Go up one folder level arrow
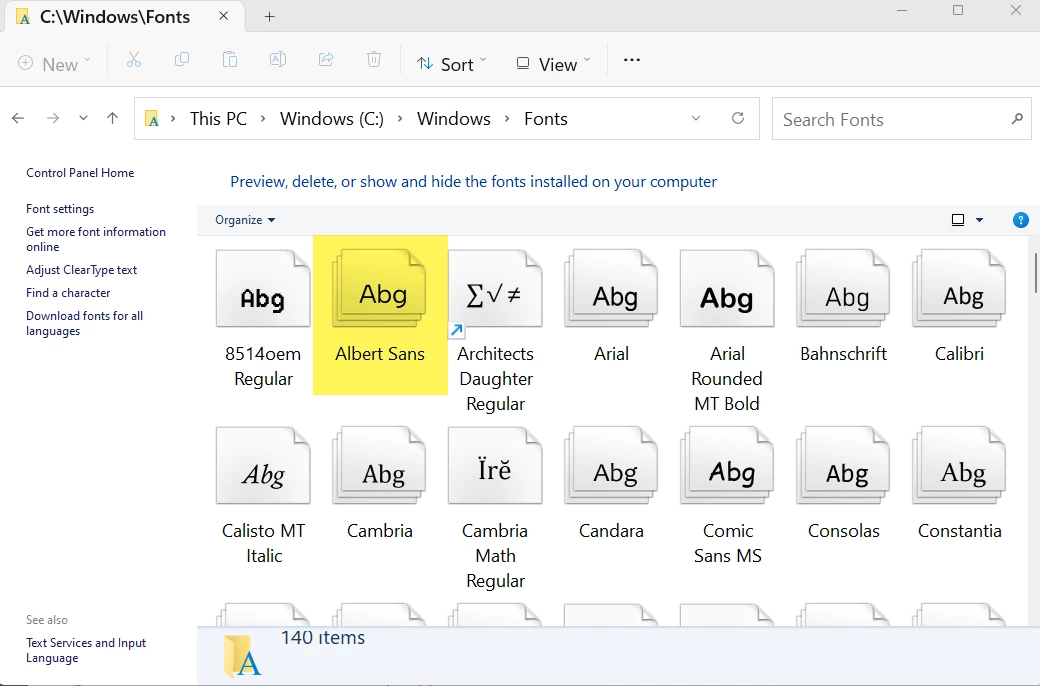This screenshot has width=1040, height=686. (113, 118)
